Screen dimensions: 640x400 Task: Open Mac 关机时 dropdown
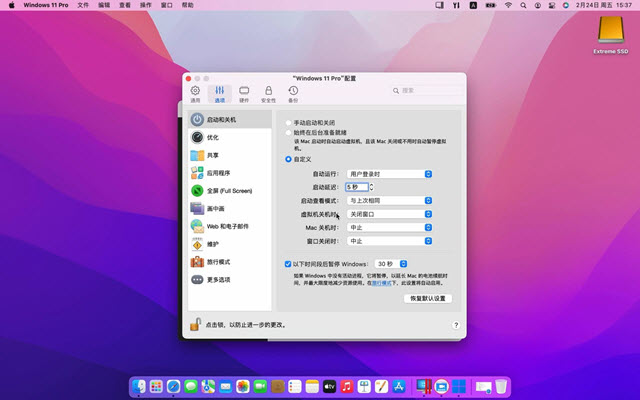[x=389, y=227]
